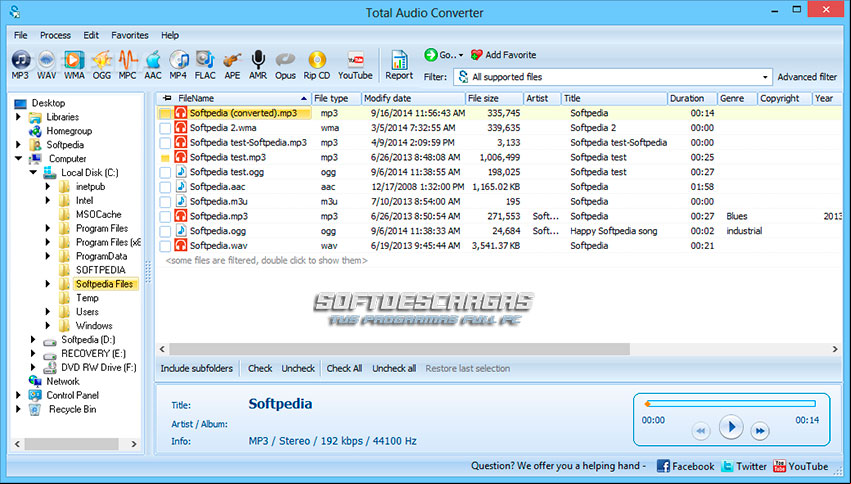Open the Twitter link icon
Screen dimensions: 851x484
pos(727,466)
